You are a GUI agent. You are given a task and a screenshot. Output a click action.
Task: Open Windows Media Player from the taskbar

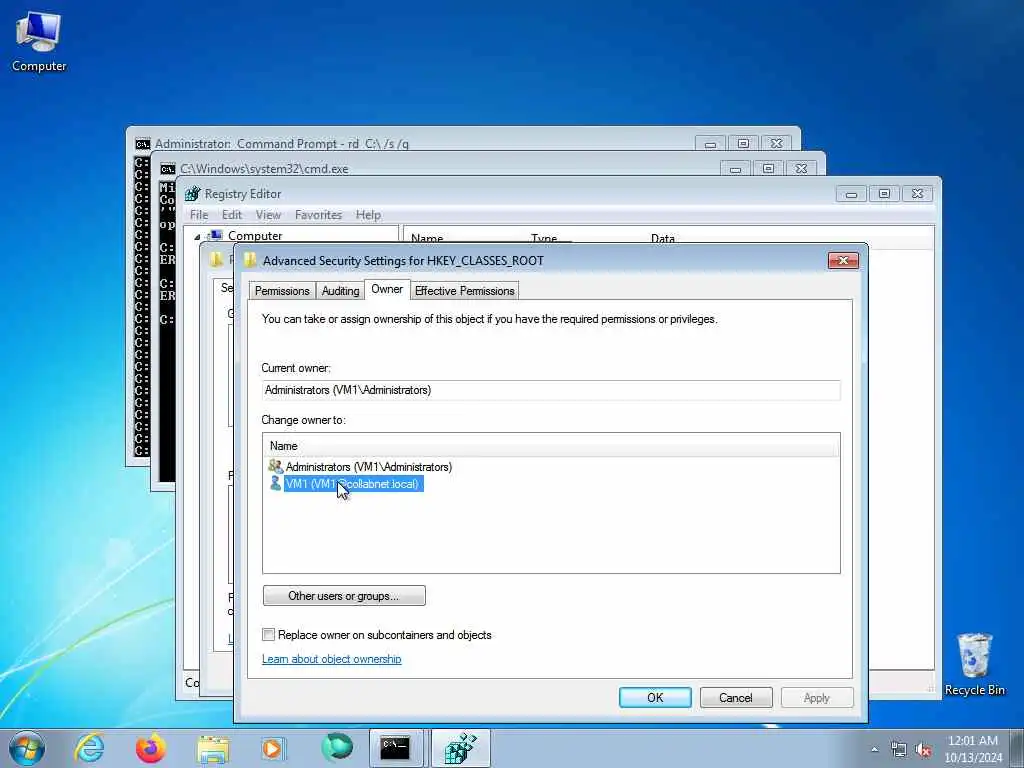click(273, 748)
